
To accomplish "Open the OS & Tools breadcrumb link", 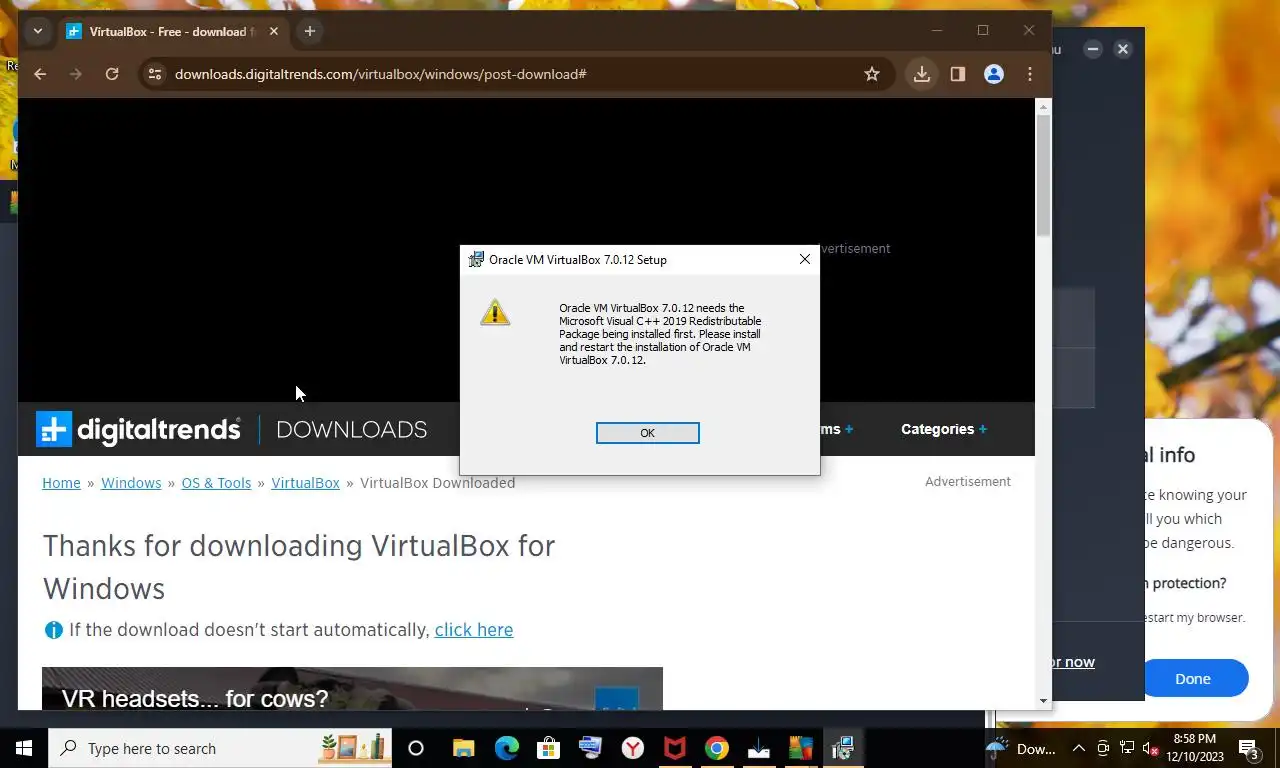I will click(216, 483).
